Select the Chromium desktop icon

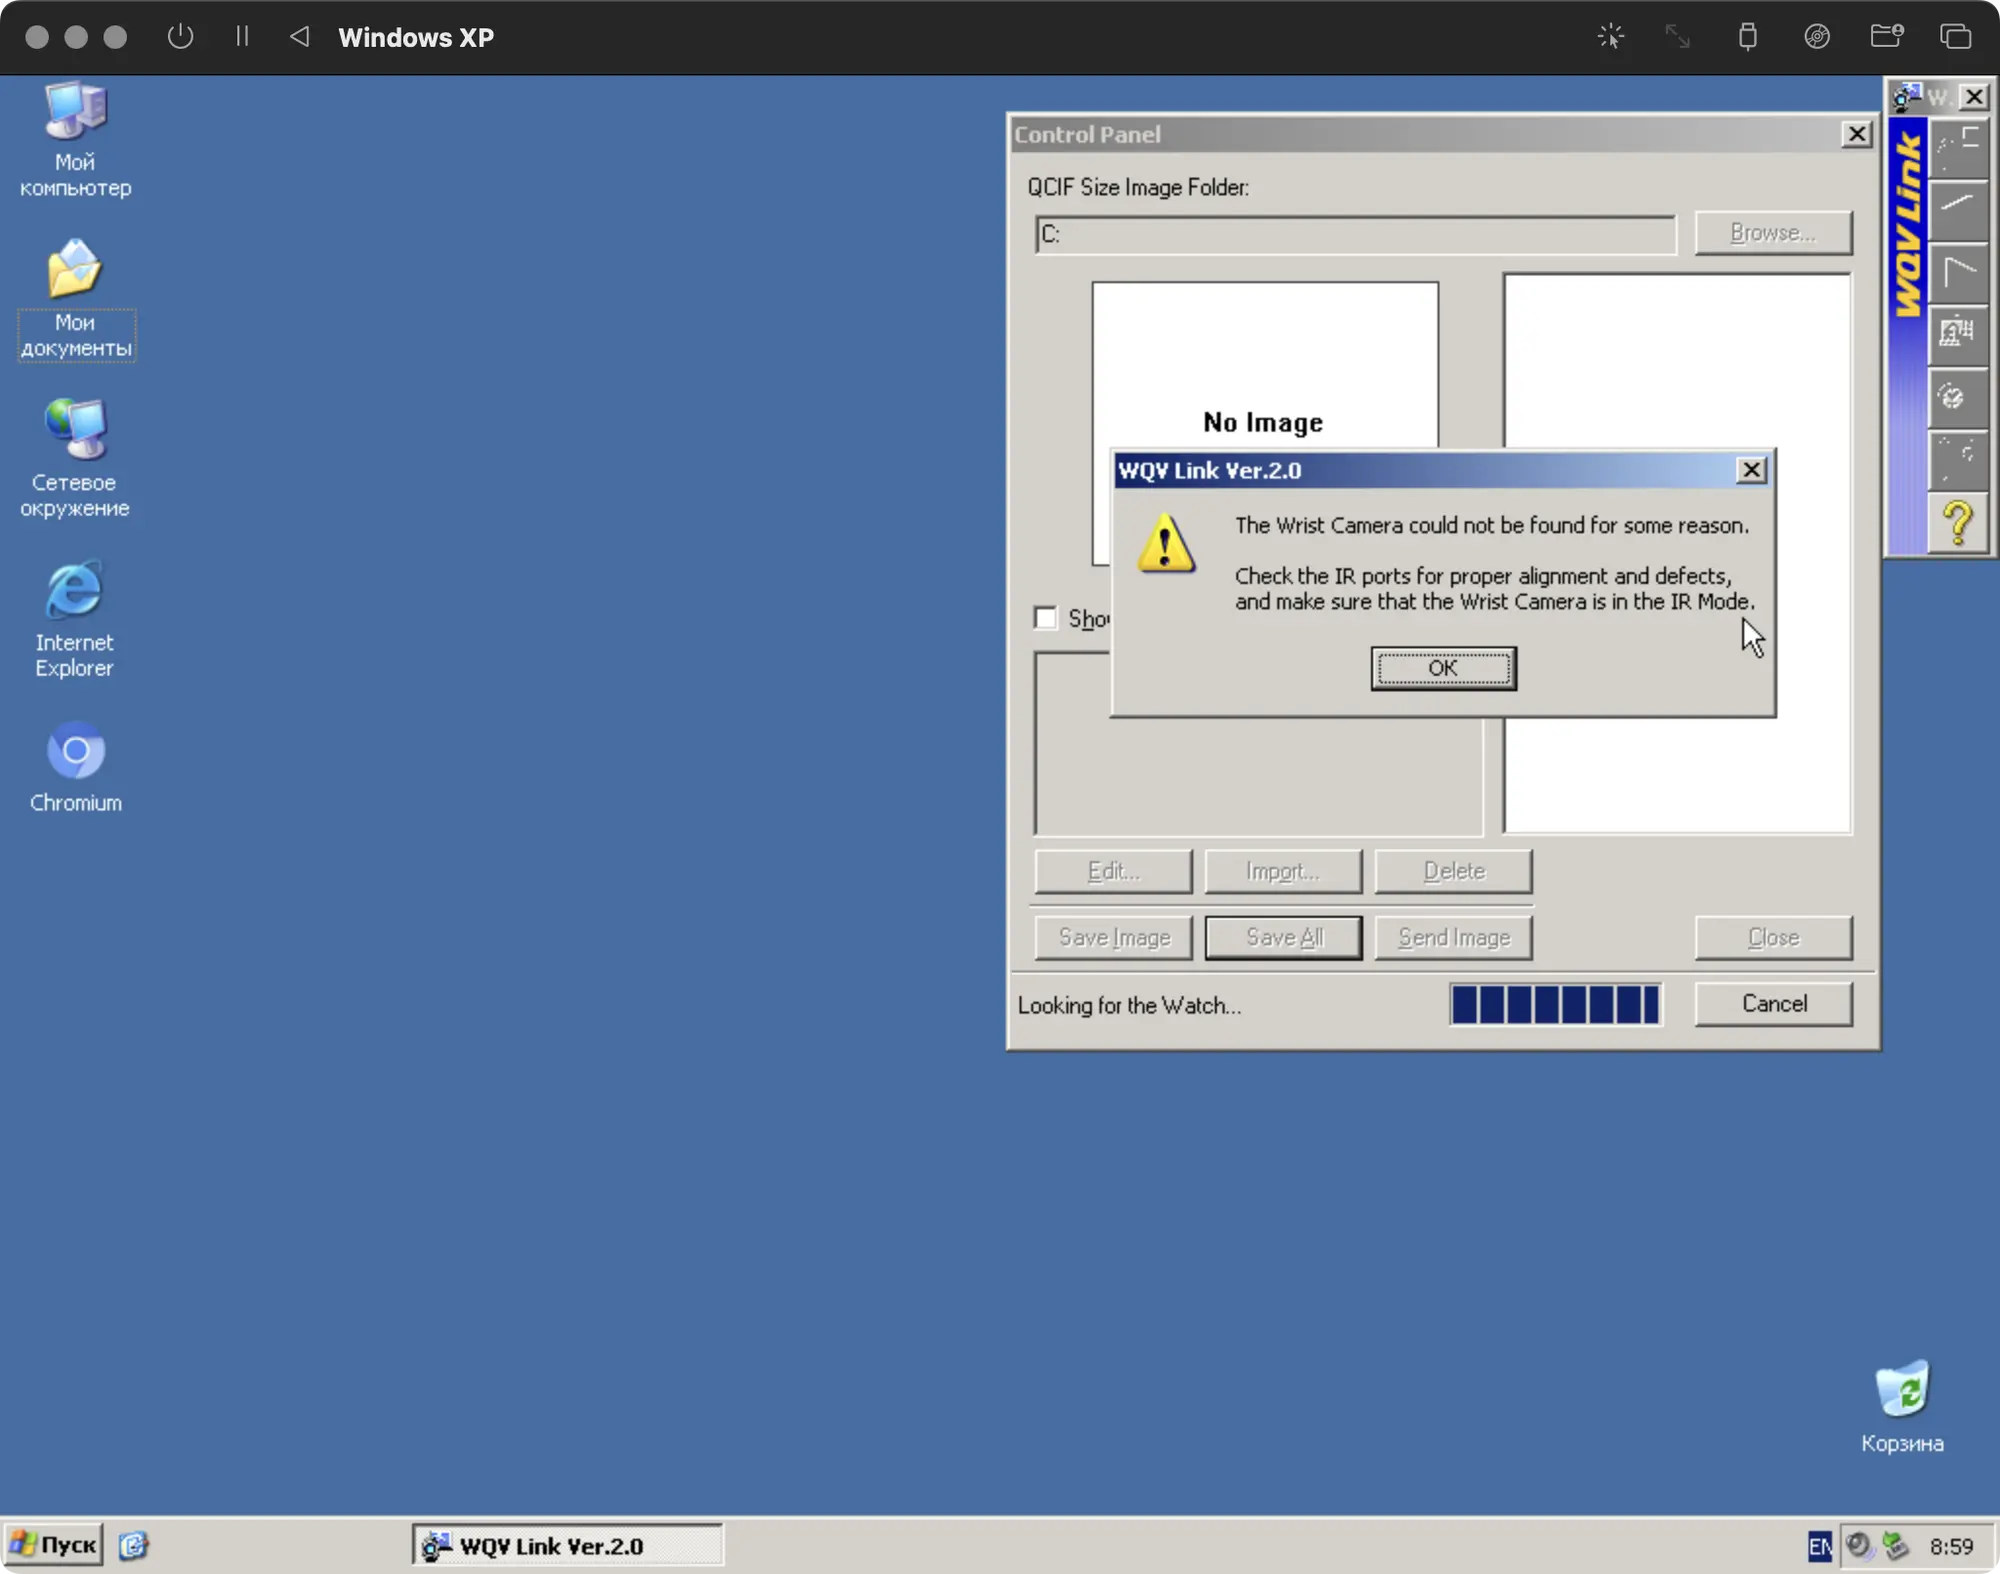(x=75, y=767)
